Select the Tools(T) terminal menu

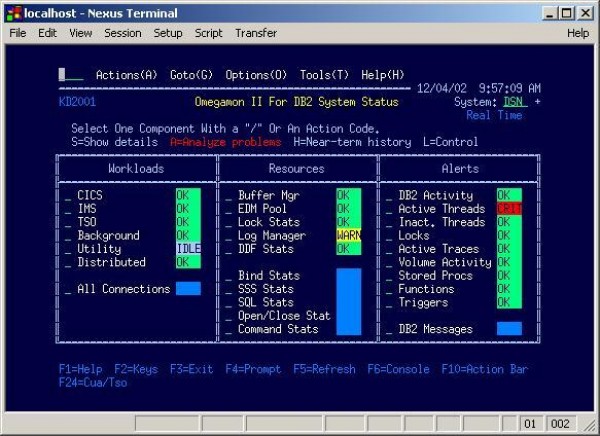point(324,75)
